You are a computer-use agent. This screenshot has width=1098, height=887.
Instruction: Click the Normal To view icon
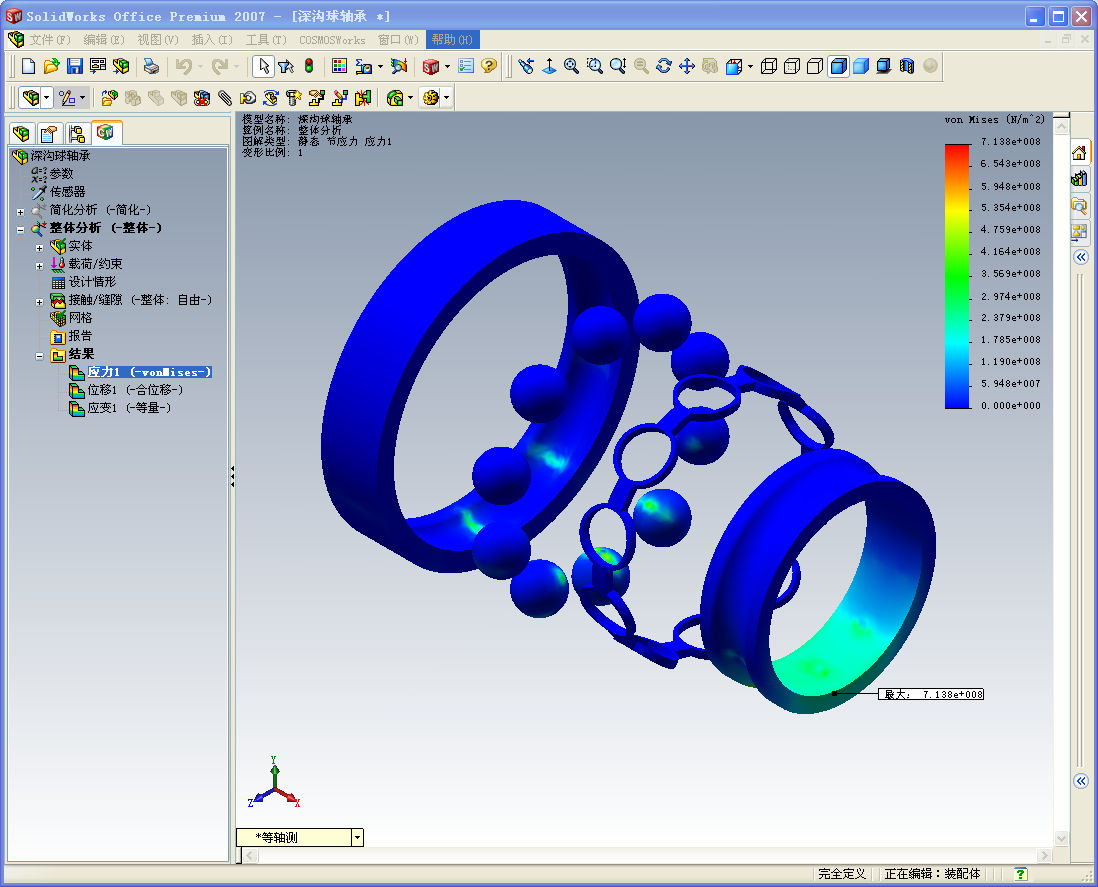click(549, 67)
